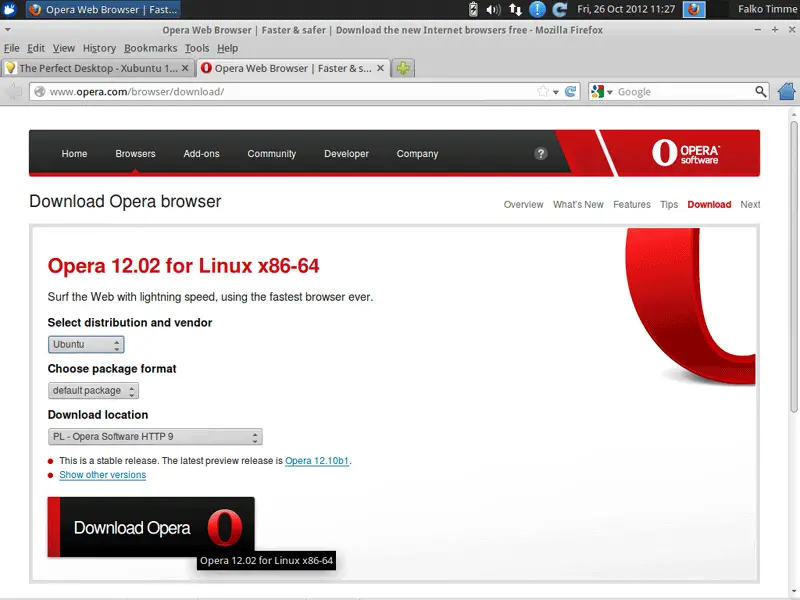Open the What's New link
Image resolution: width=800 pixels, height=600 pixels.
(578, 204)
